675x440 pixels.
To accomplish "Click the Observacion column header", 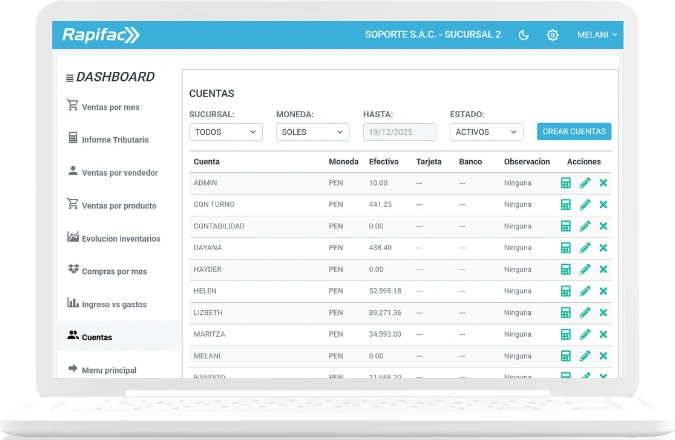I will pos(527,162).
